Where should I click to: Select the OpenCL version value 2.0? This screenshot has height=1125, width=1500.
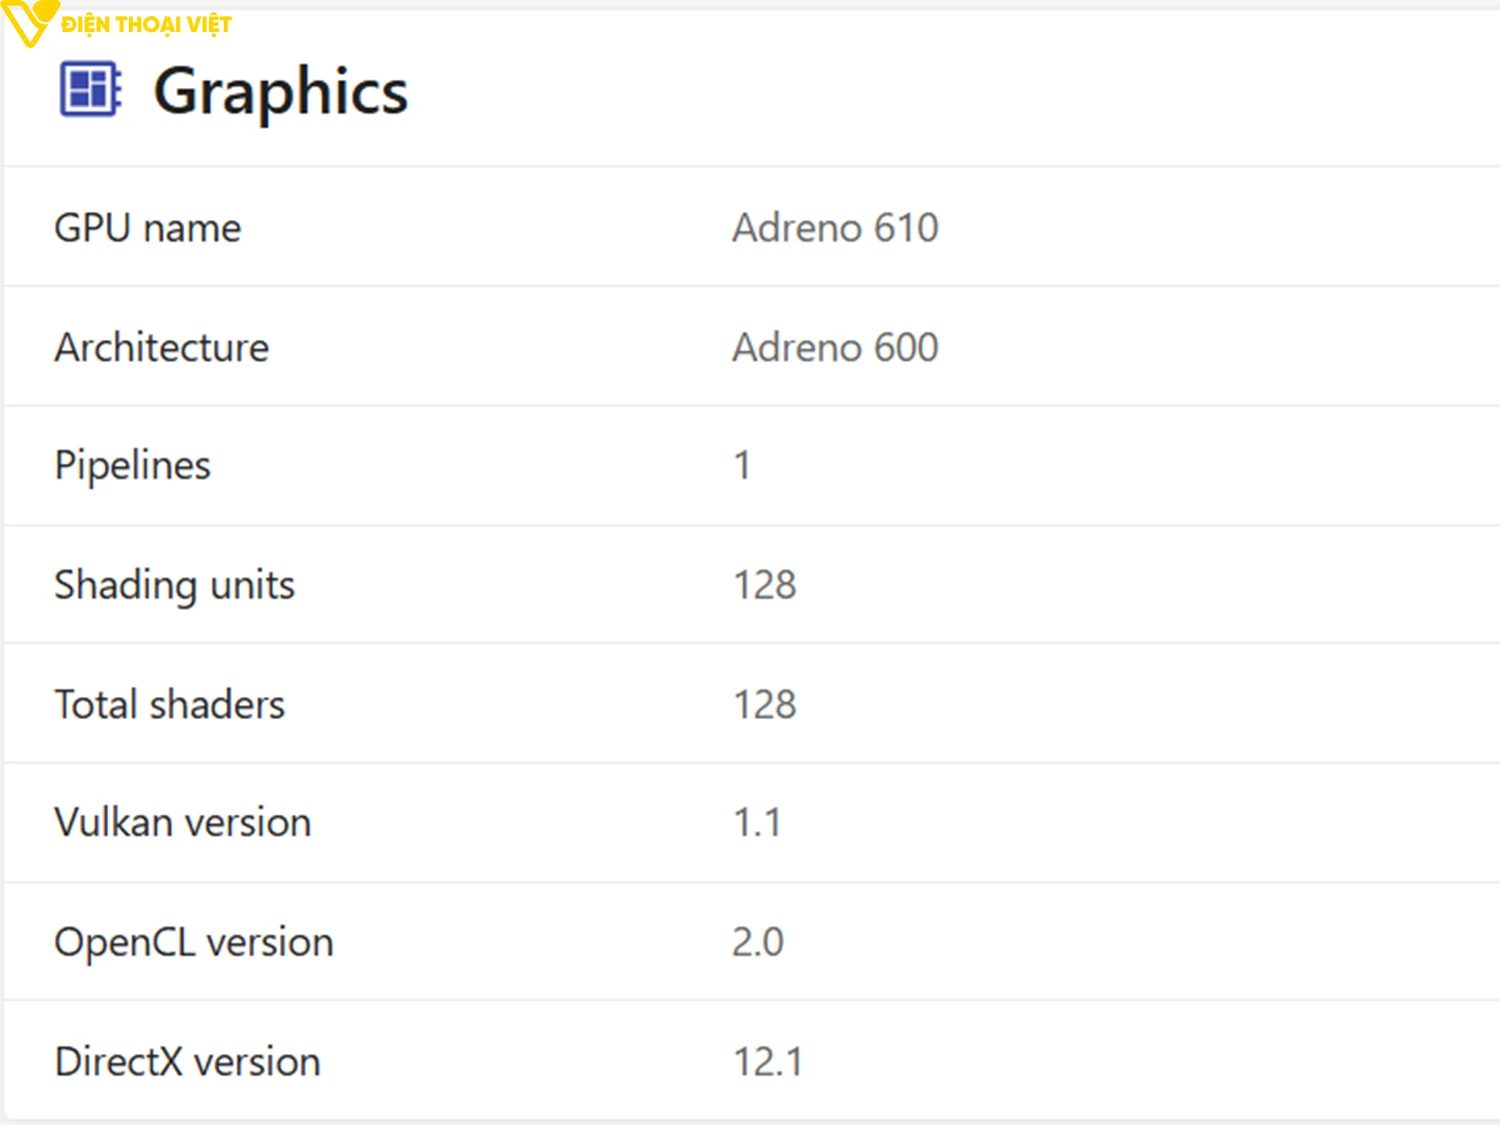point(758,942)
